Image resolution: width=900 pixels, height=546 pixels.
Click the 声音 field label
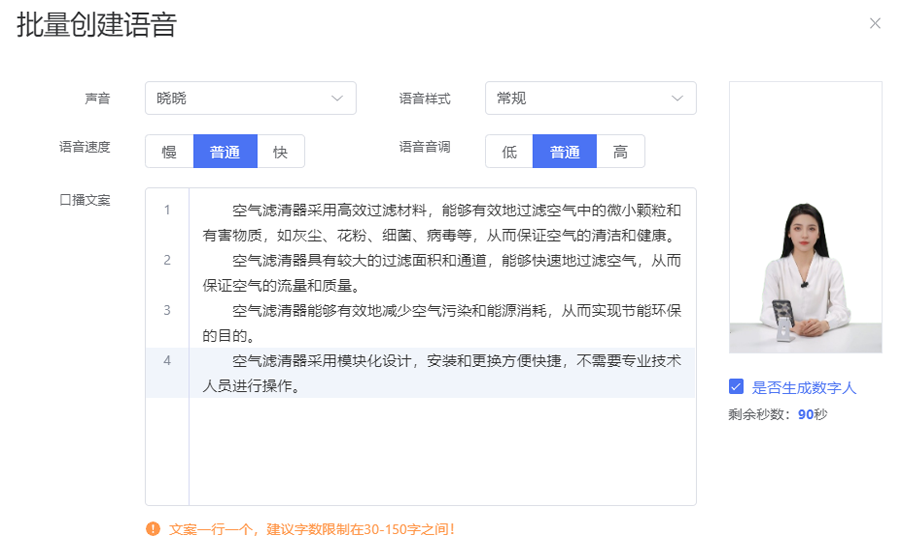(x=98, y=99)
